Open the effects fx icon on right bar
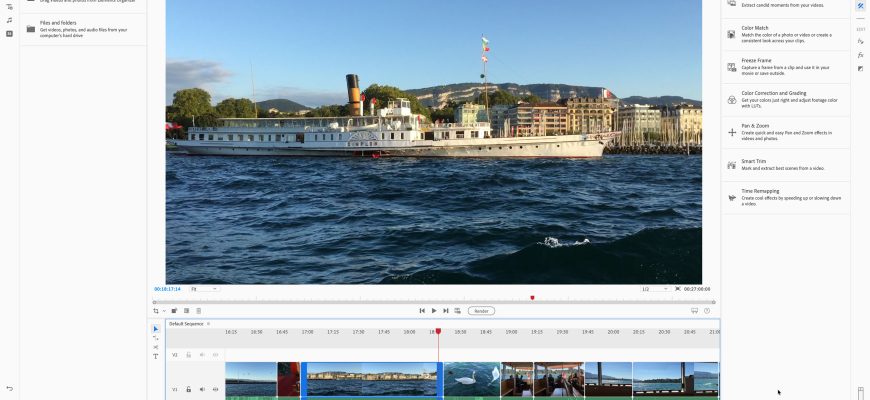Image resolution: width=870 pixels, height=400 pixels. 861,55
